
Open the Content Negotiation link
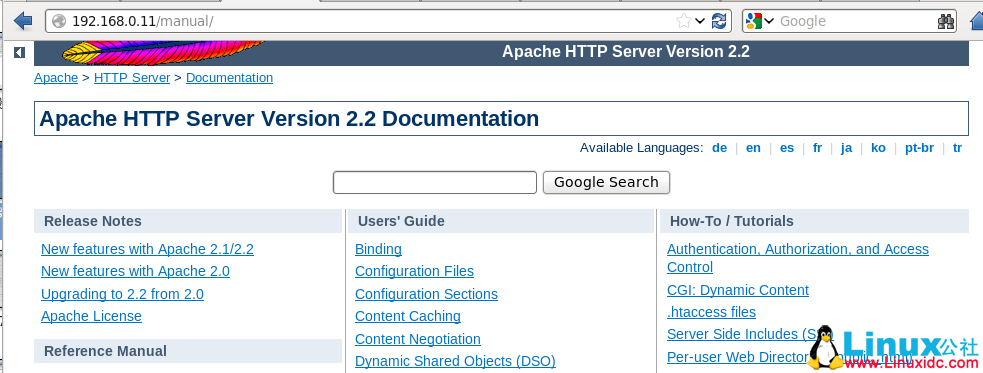[x=418, y=339]
